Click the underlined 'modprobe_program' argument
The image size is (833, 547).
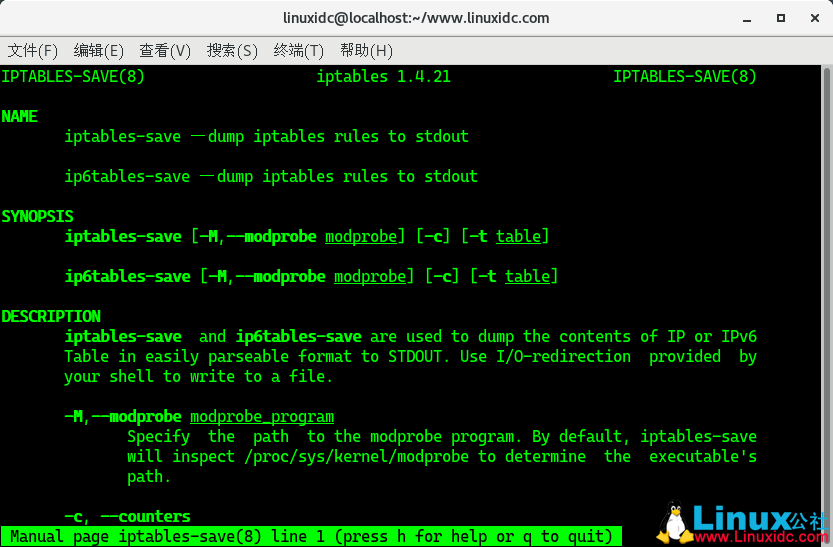coord(262,417)
